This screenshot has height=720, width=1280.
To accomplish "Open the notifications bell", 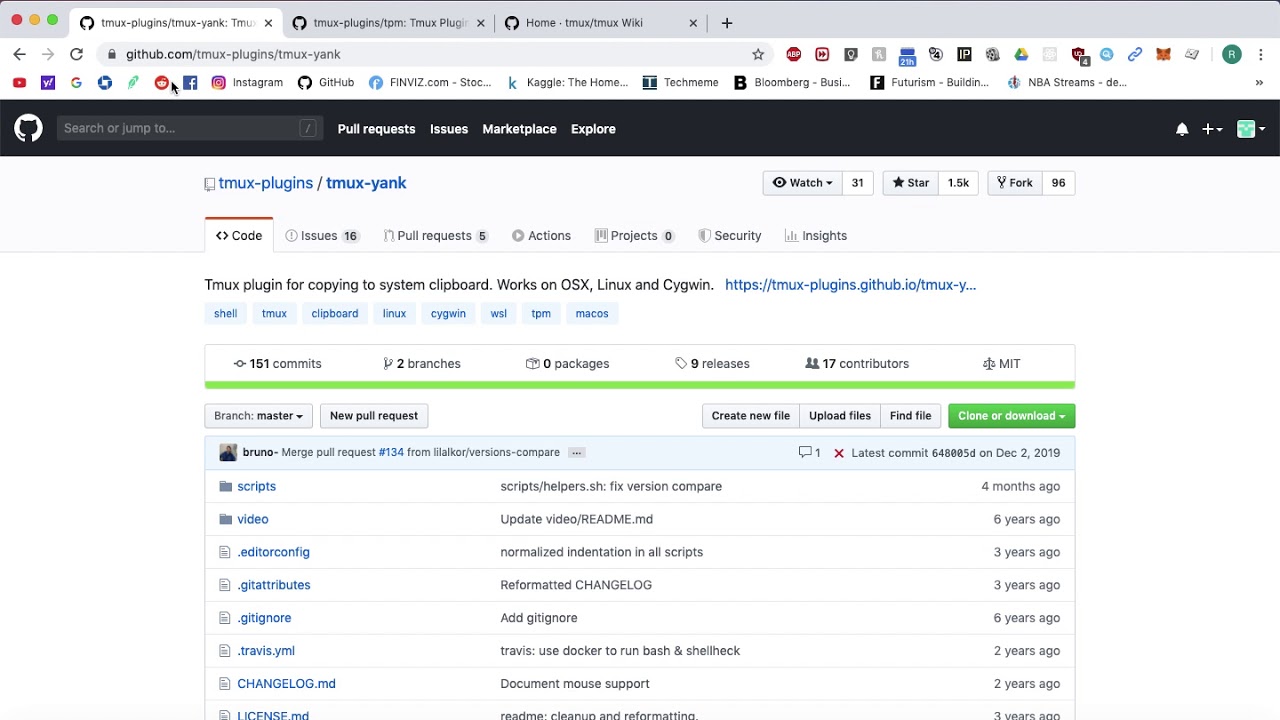I will pos(1182,129).
